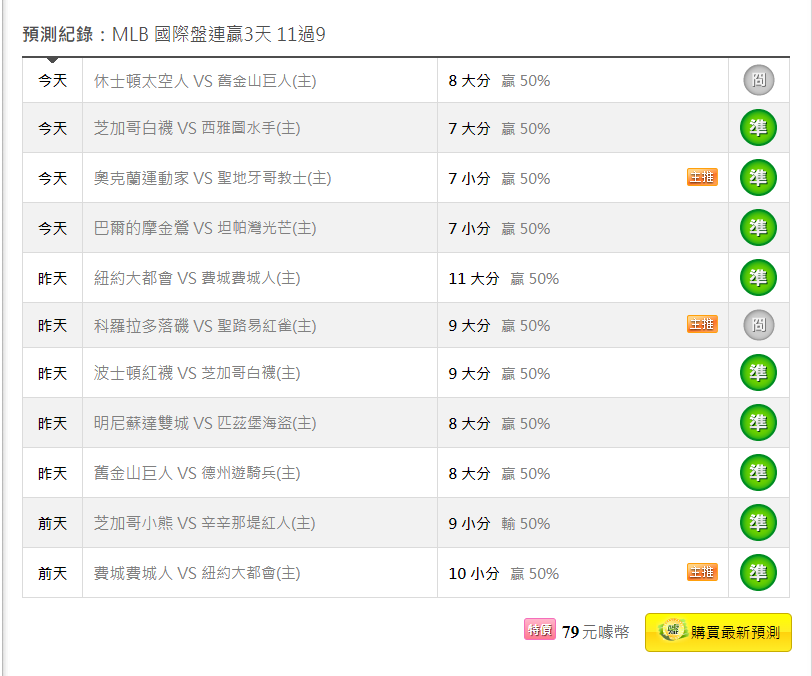The height and width of the screenshot is (676, 812).
Task: Click 昨天 cell in 波士頓紅襪 row
Action: point(52,373)
